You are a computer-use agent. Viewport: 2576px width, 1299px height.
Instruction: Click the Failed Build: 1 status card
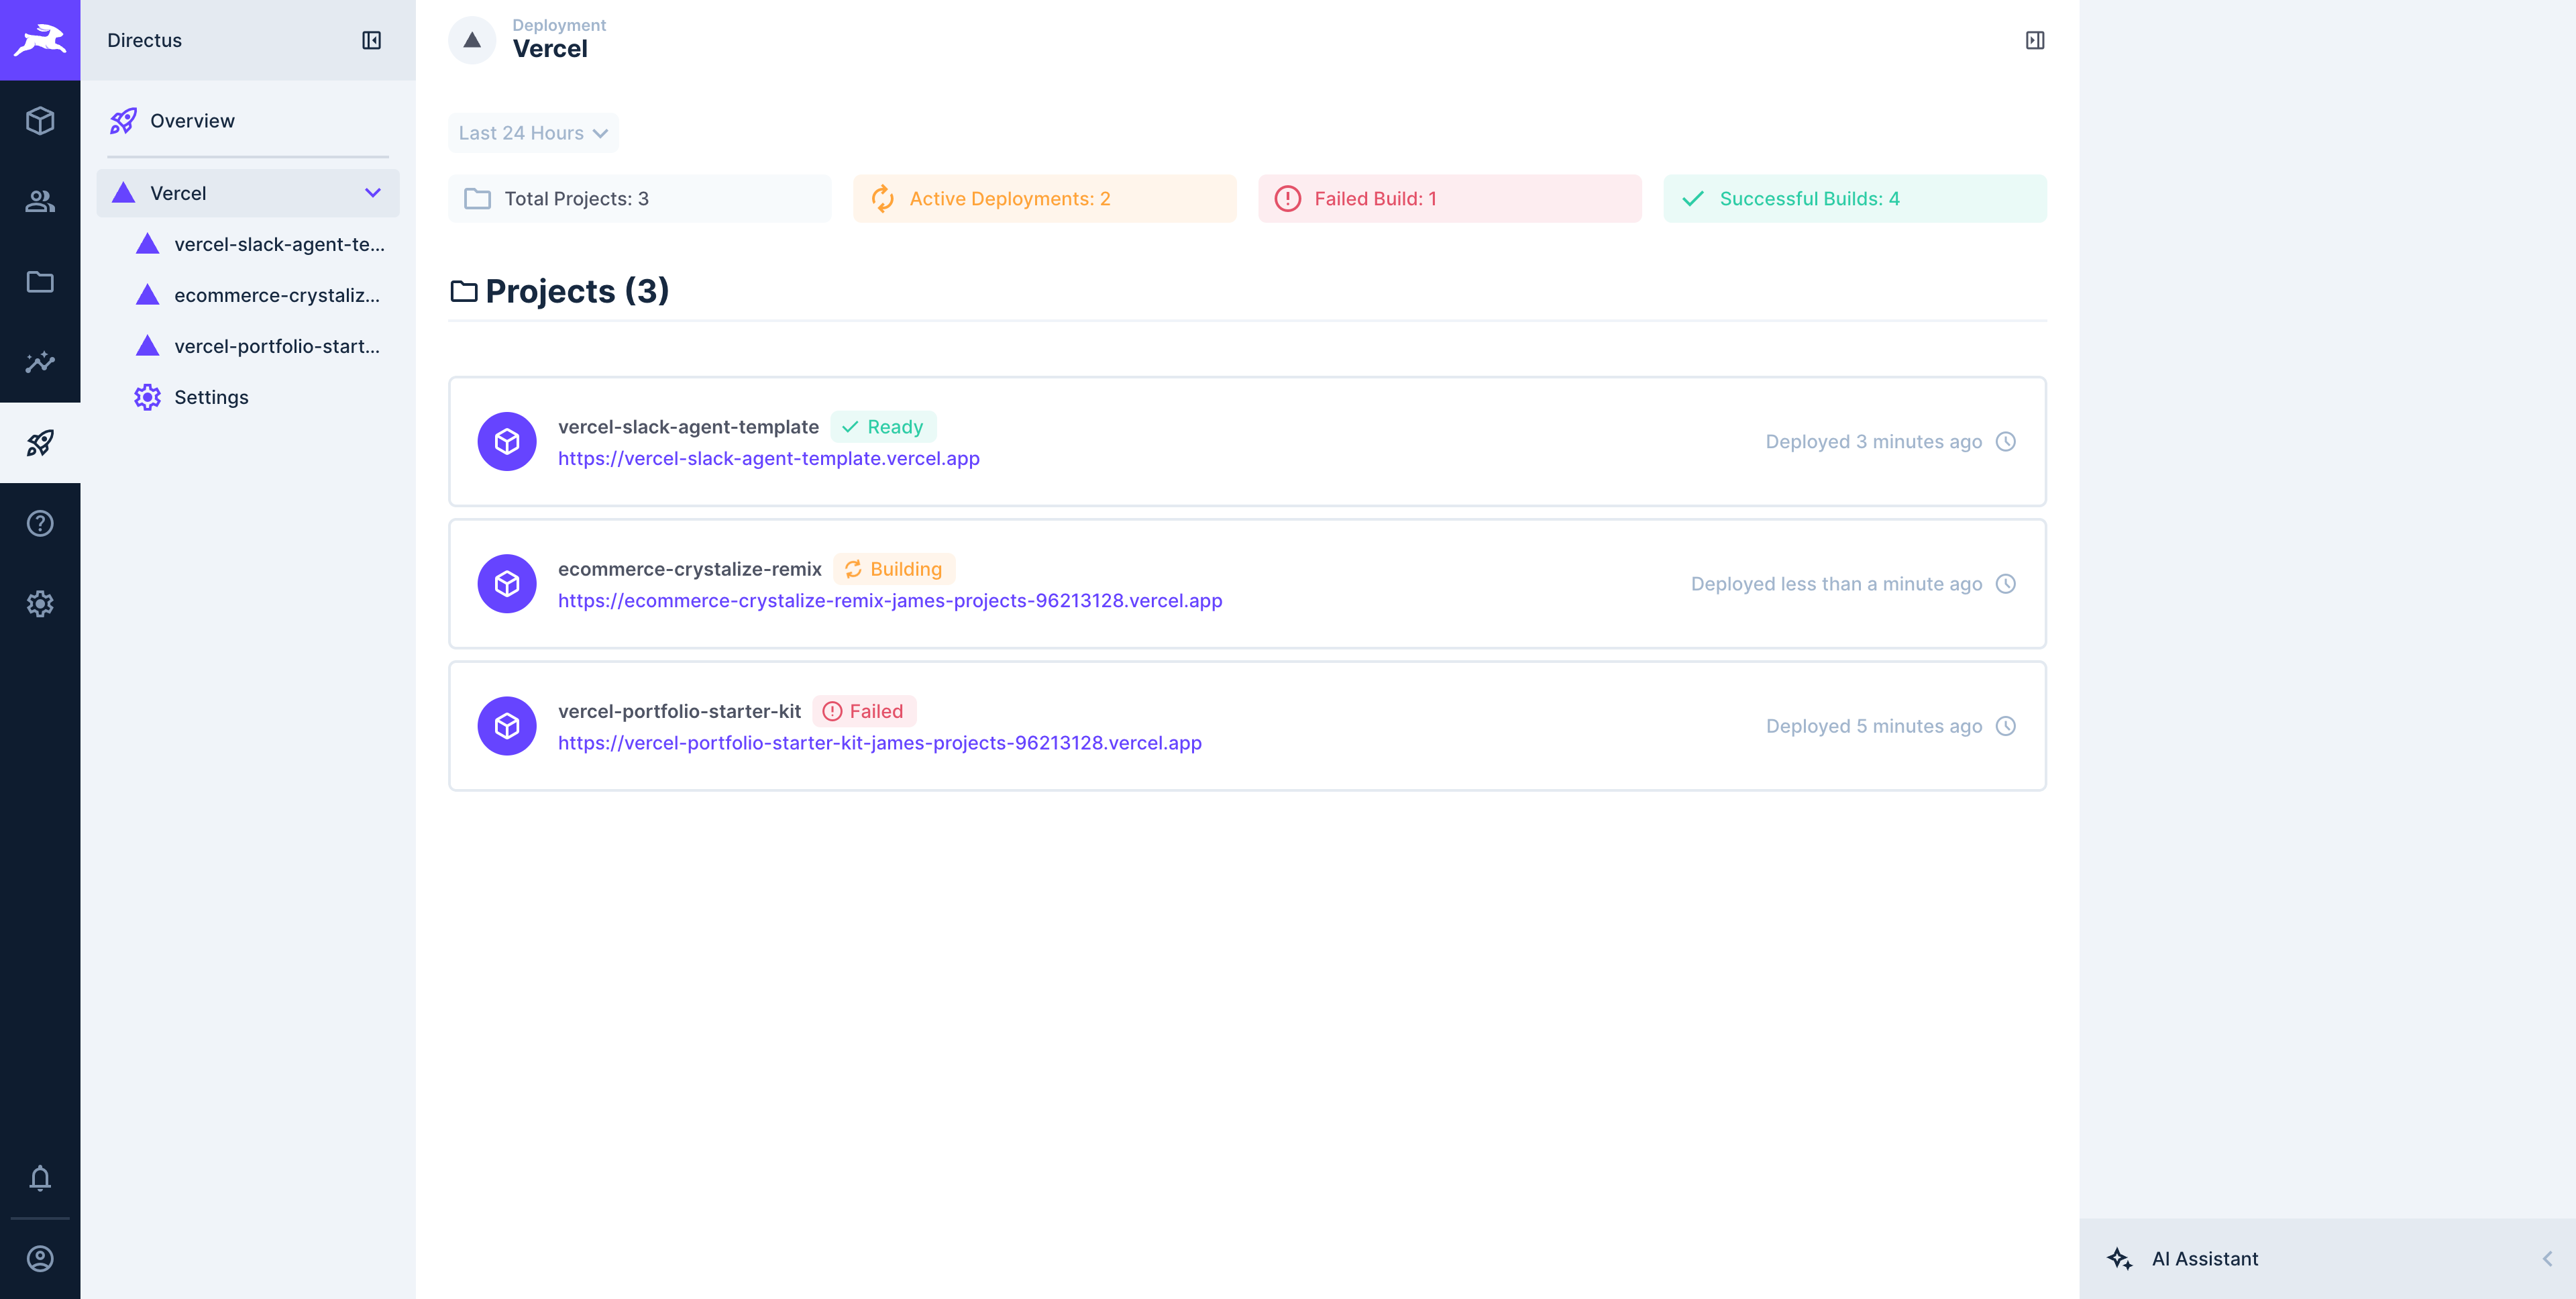coord(1448,199)
